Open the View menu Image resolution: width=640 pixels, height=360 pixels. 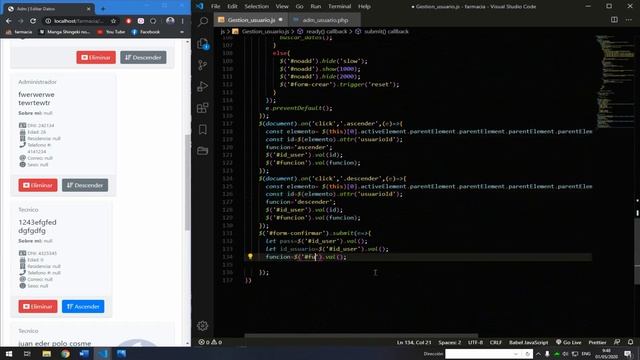click(x=282, y=7)
